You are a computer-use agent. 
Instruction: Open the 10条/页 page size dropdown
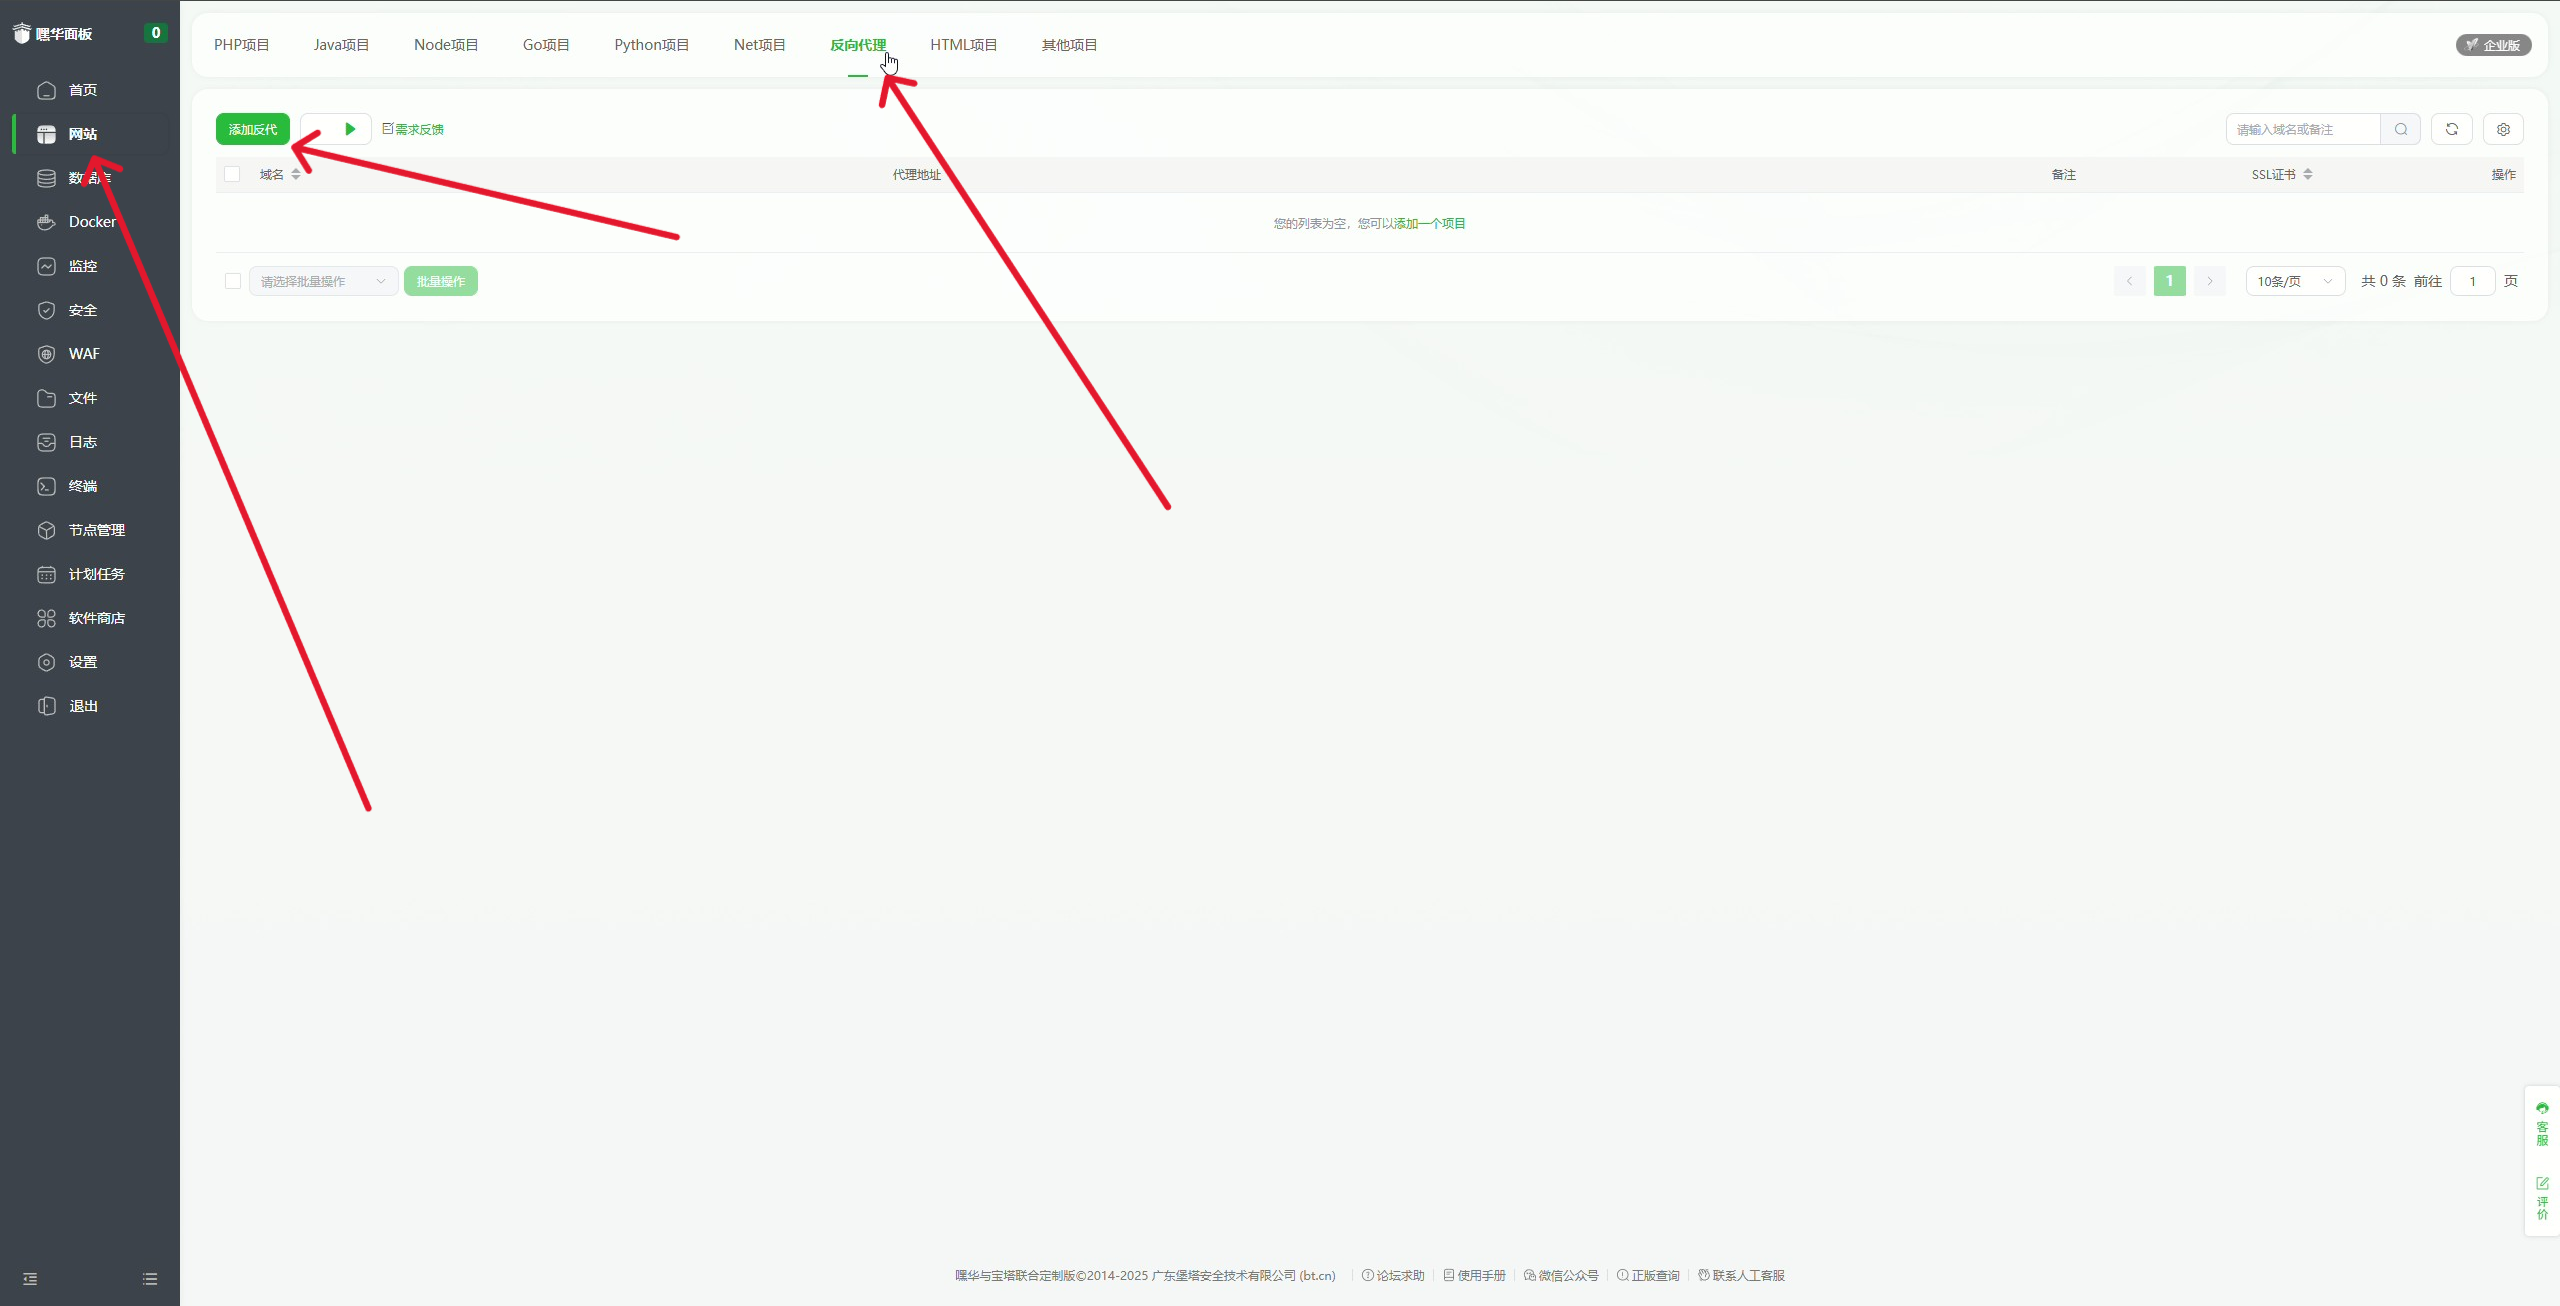click(x=2294, y=281)
